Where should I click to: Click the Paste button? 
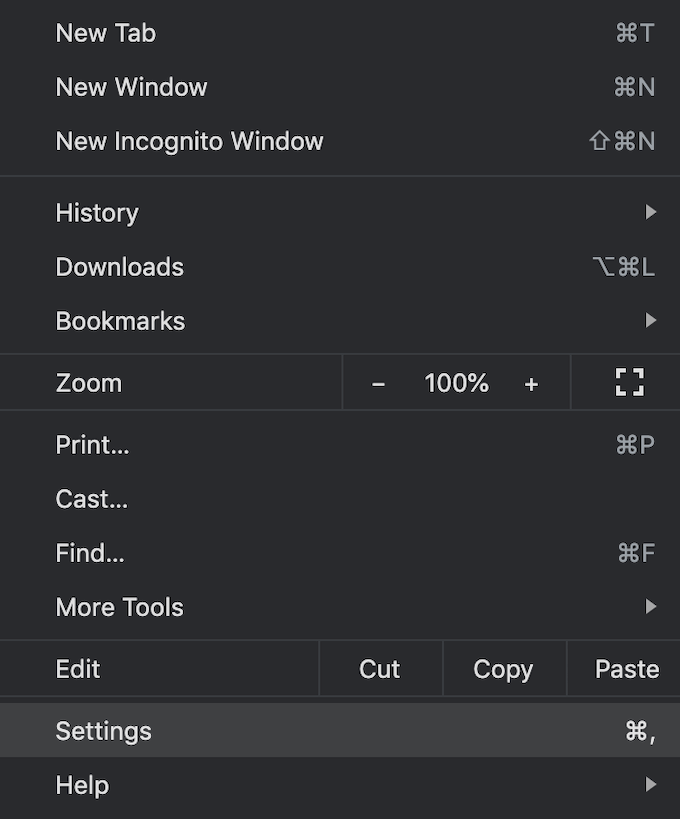tap(626, 669)
